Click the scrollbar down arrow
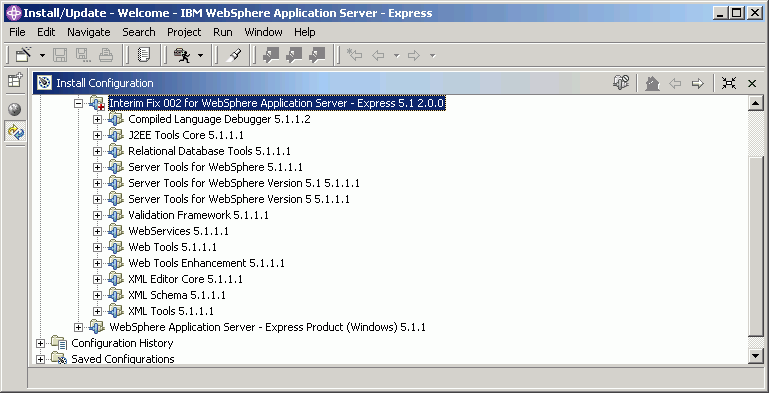The height and width of the screenshot is (393, 769). coord(756,355)
